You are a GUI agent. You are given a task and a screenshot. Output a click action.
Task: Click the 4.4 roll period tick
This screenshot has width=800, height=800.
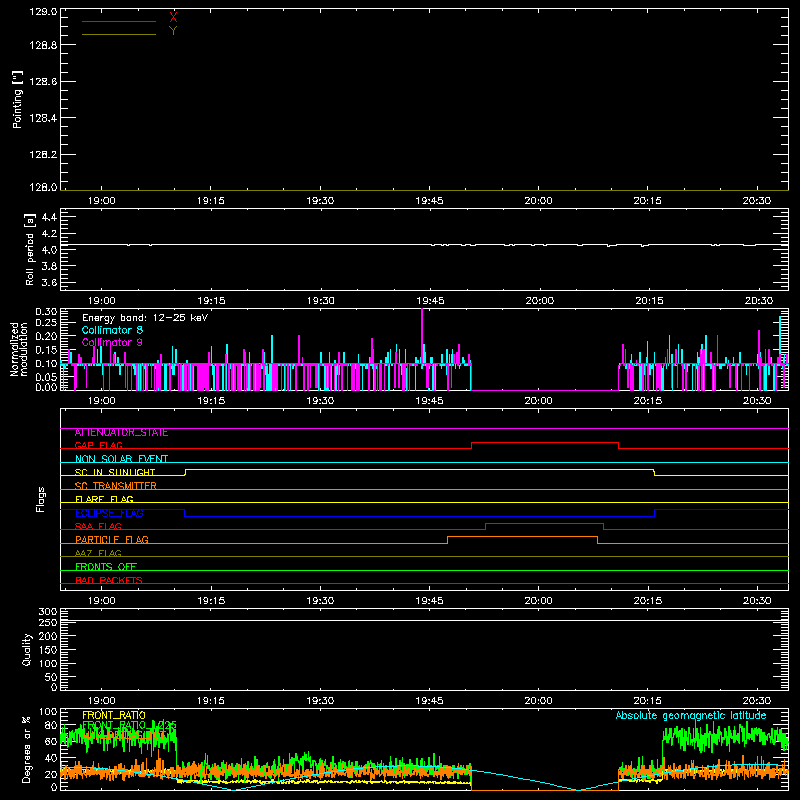click(x=49, y=218)
